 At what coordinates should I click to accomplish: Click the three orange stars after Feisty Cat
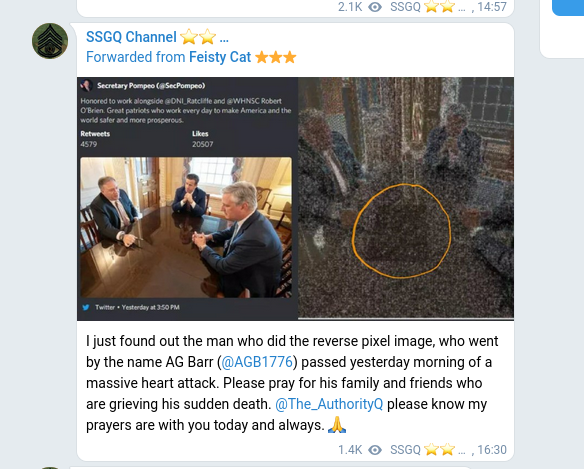tap(276, 57)
